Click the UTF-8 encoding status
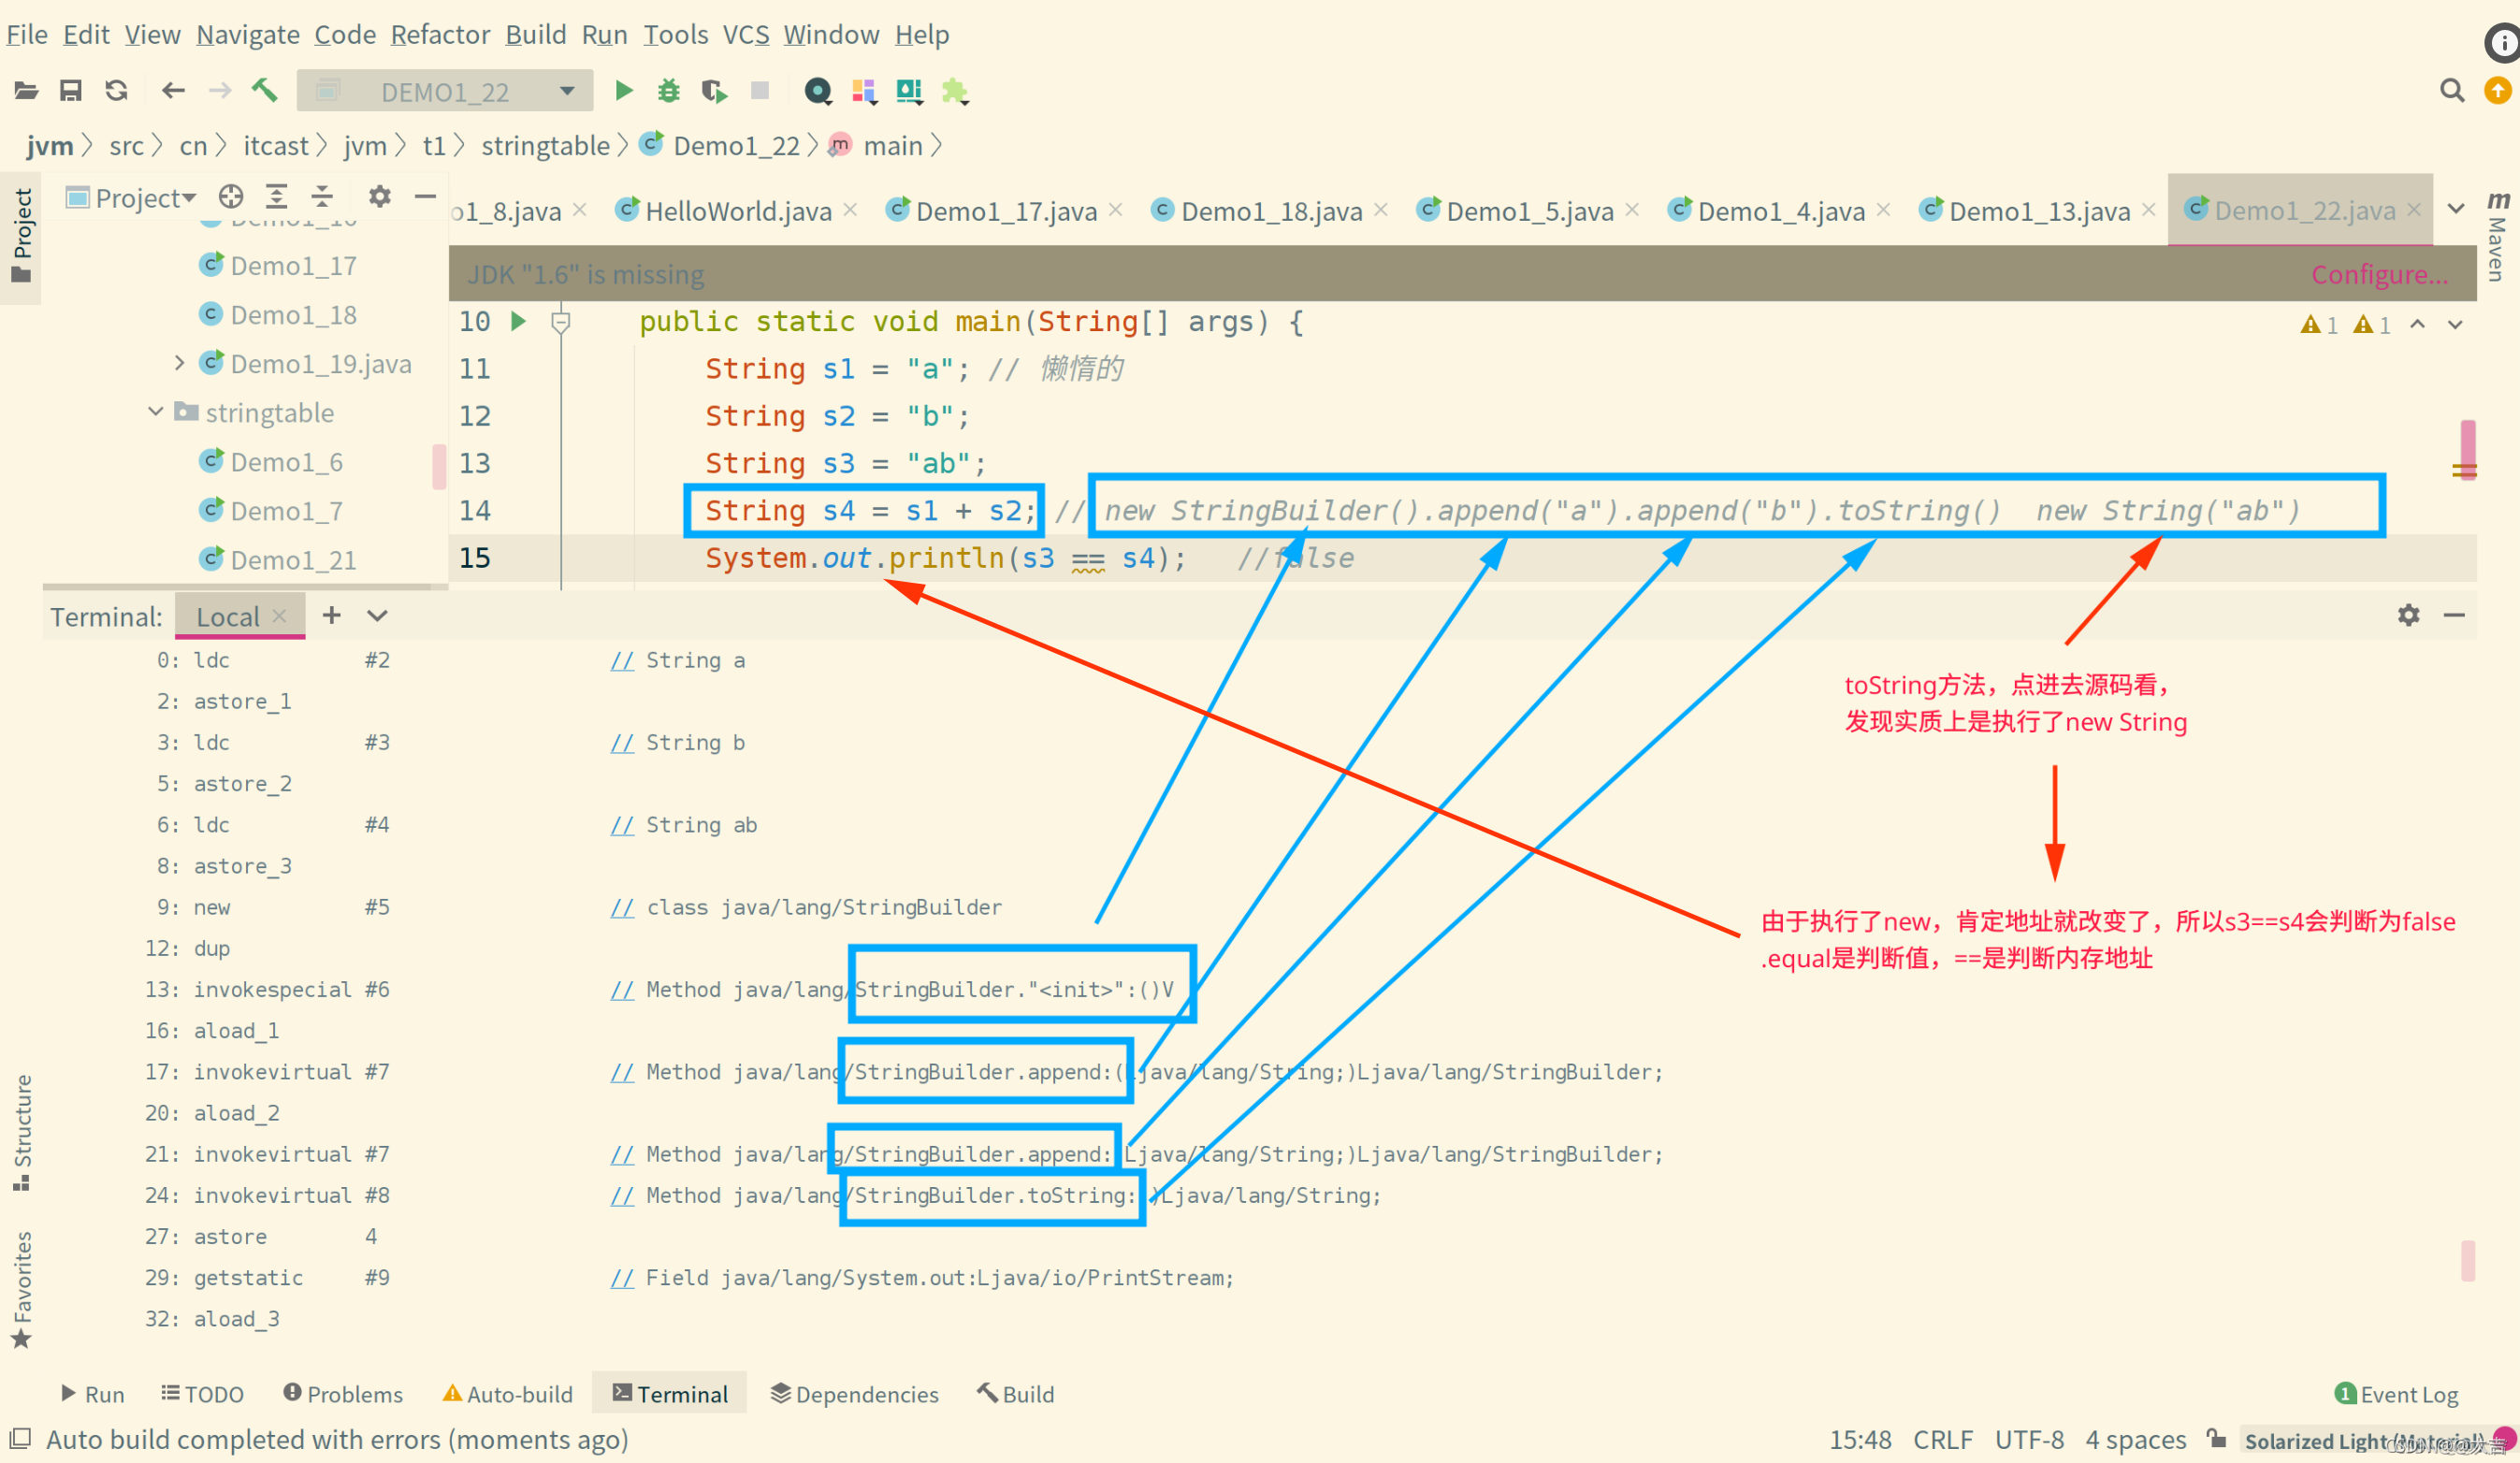 2029,1438
